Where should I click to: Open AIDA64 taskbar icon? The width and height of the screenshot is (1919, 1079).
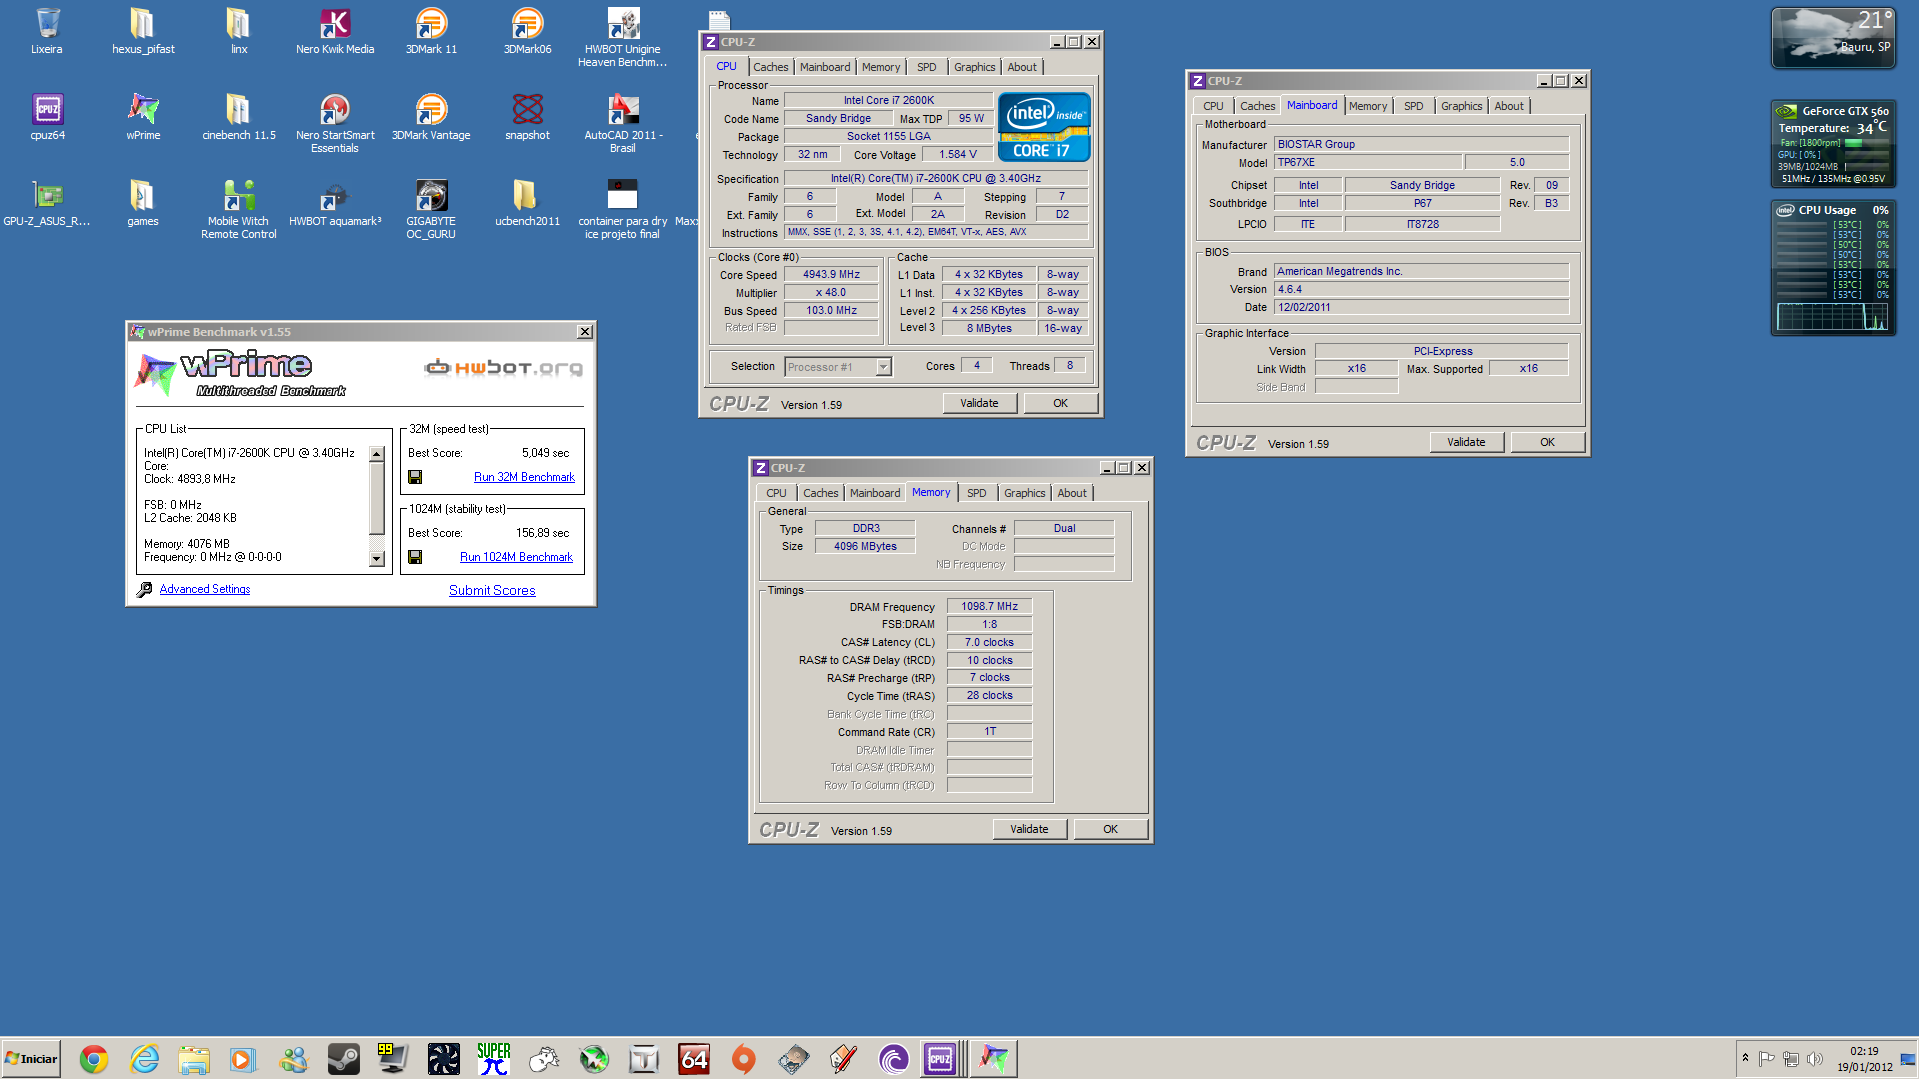(x=694, y=1058)
